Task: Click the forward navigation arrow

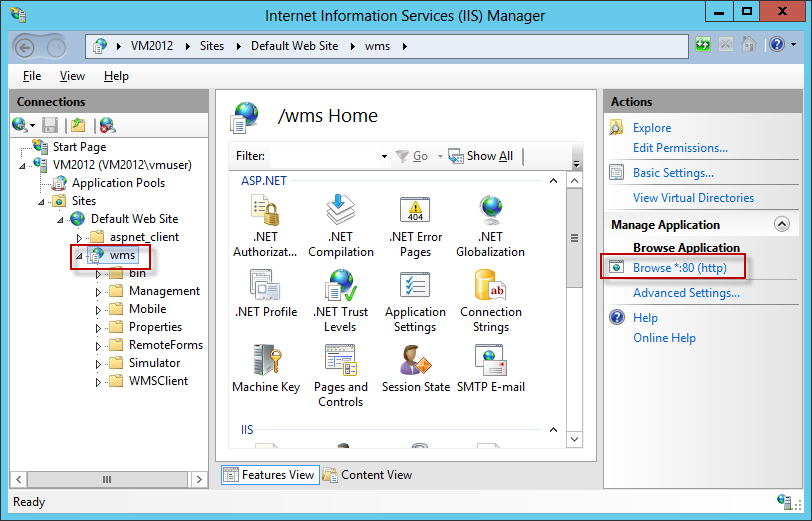Action: click(x=56, y=48)
